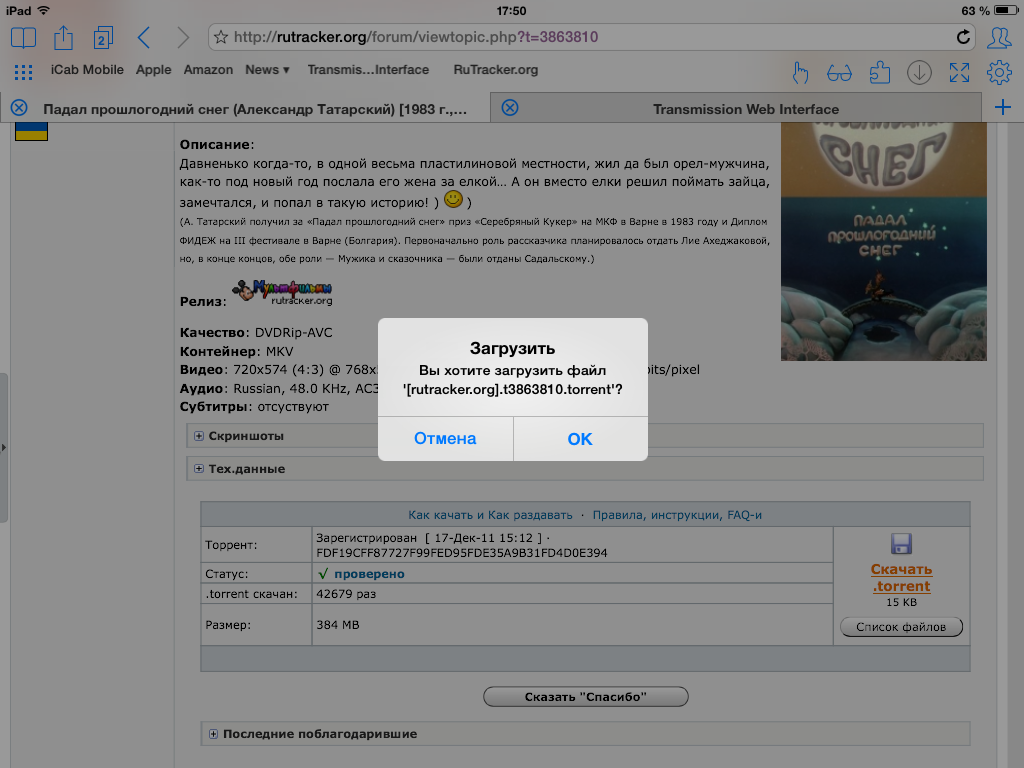This screenshot has height=768, width=1024.
Task: Tap the left edge sidebar handle
Action: coord(4,447)
